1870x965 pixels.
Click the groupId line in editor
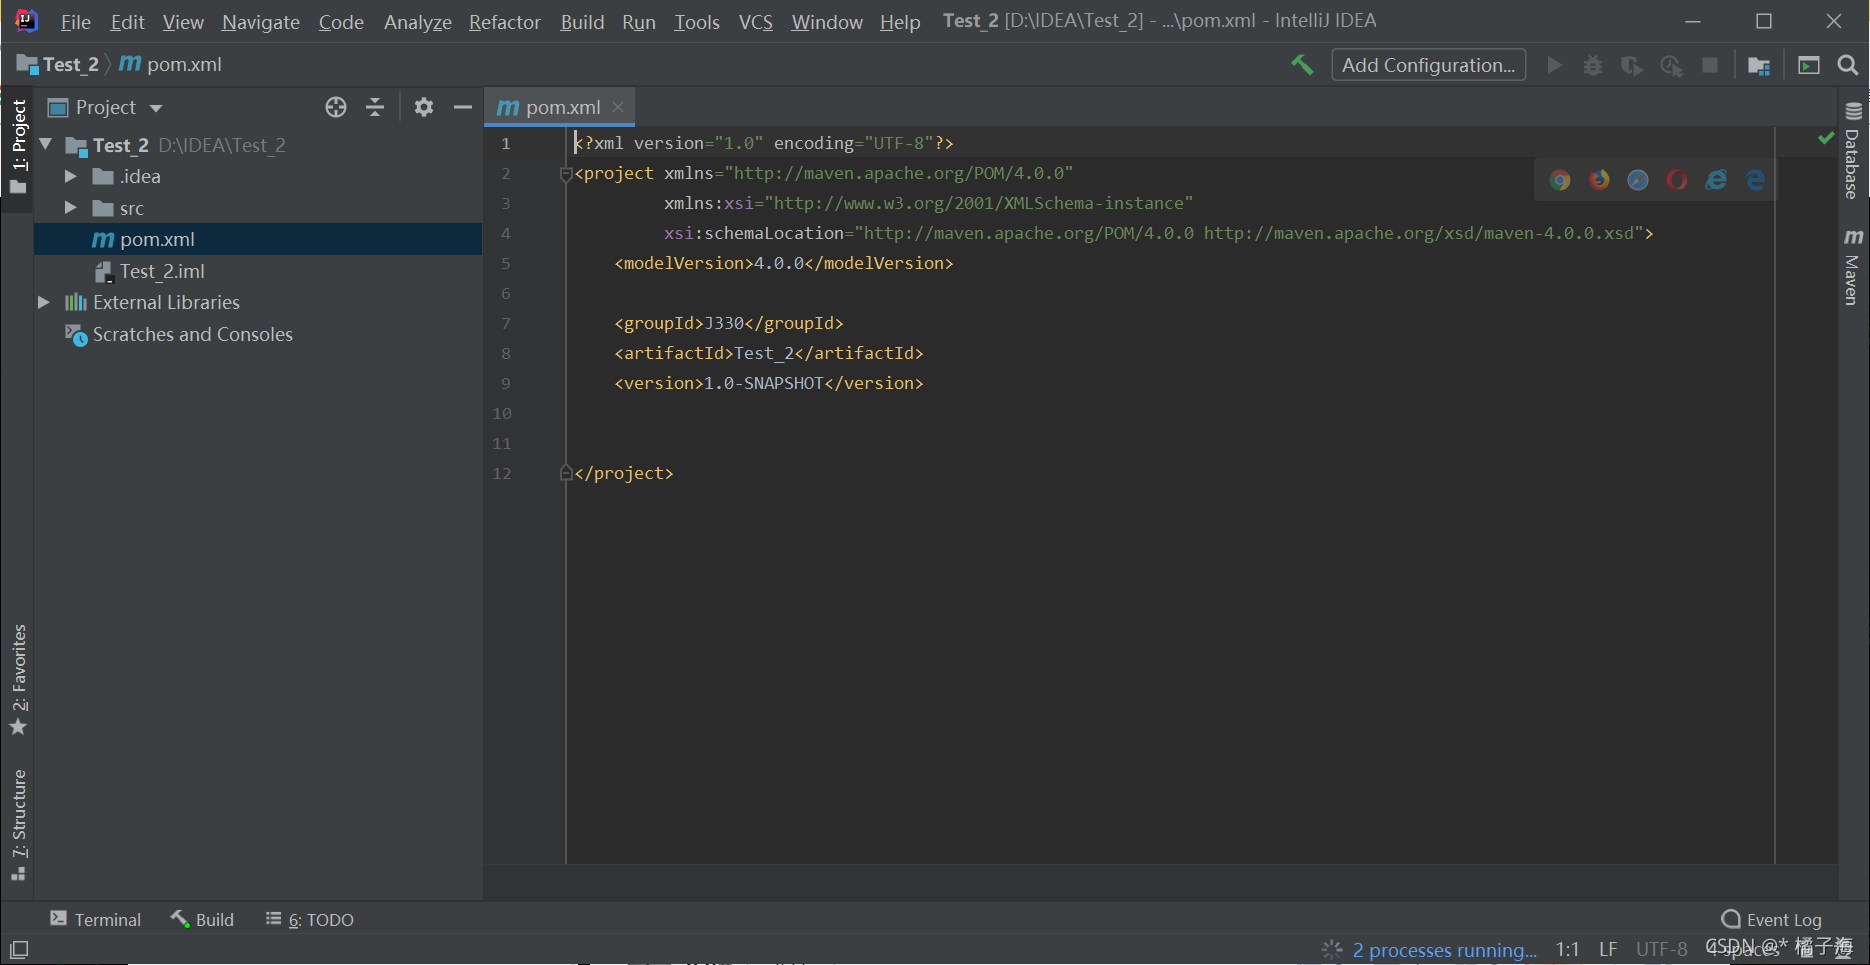[x=728, y=323]
